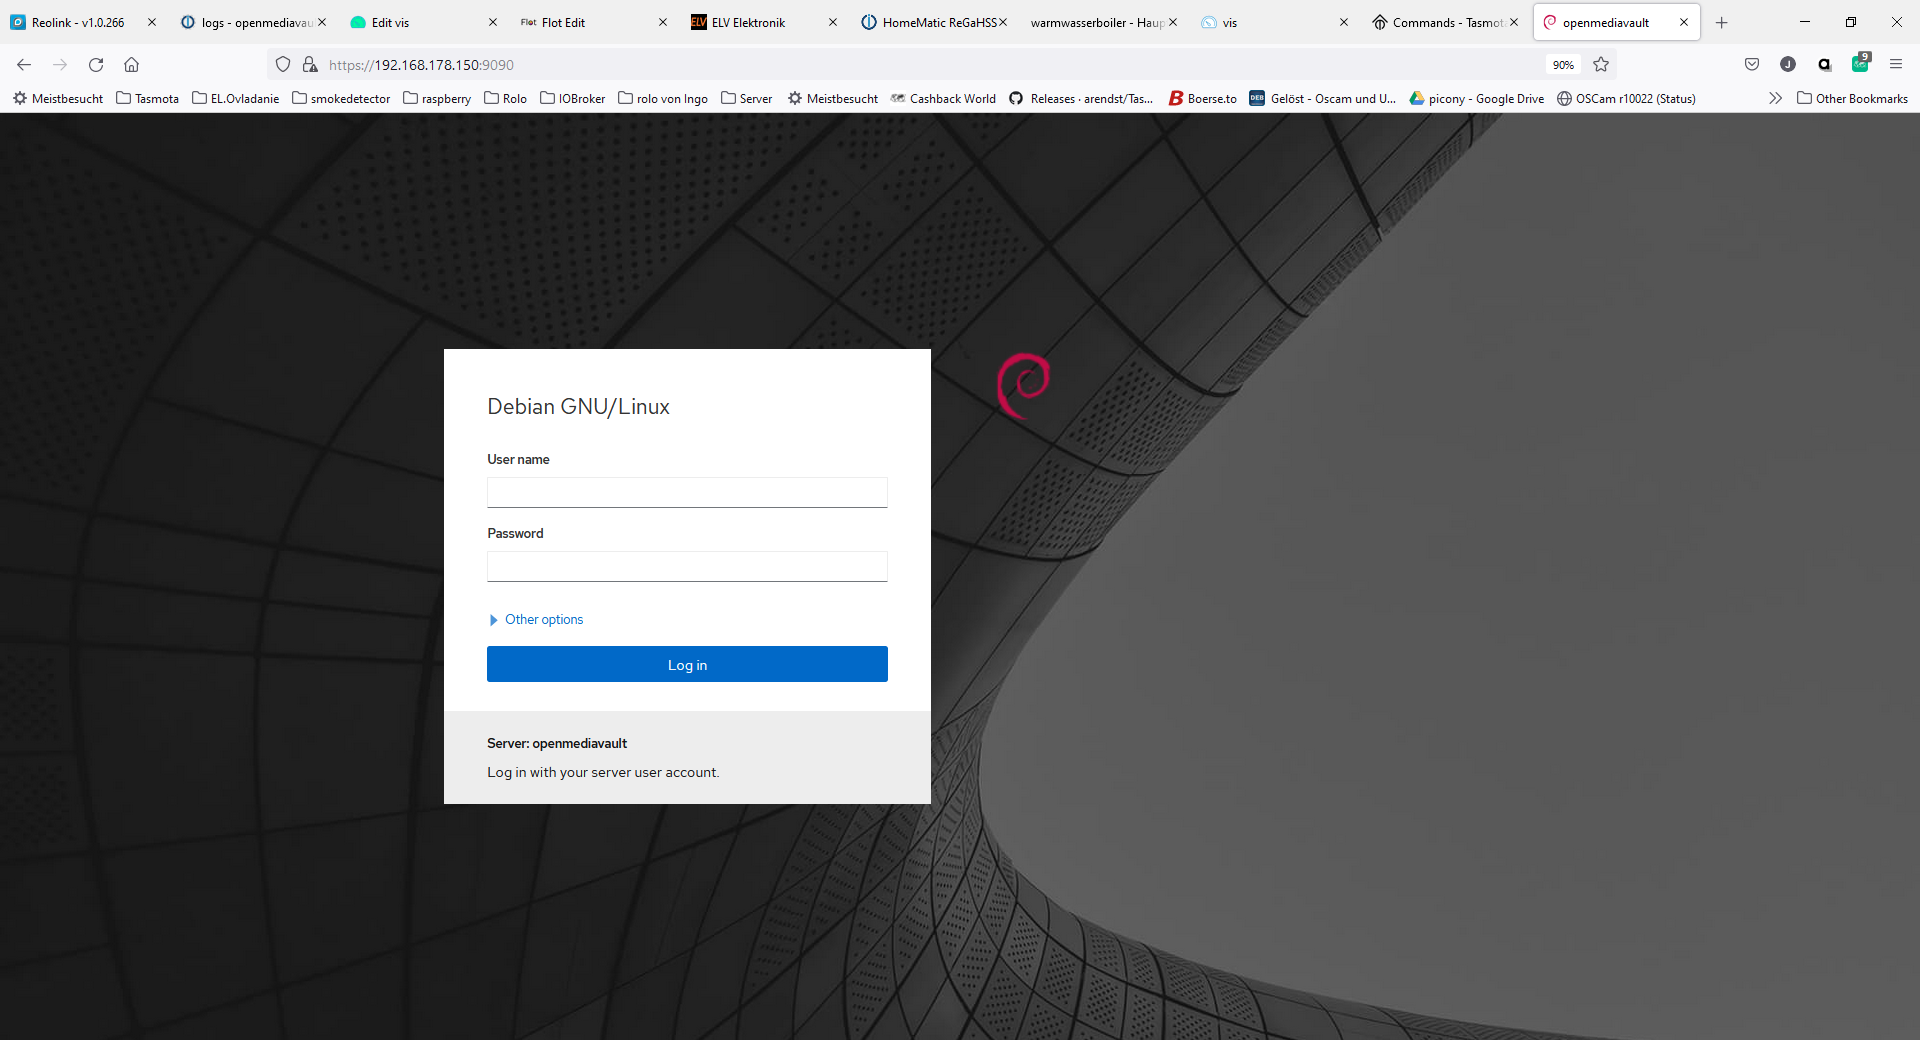Show more bookmarks via double chevron

[x=1775, y=98]
